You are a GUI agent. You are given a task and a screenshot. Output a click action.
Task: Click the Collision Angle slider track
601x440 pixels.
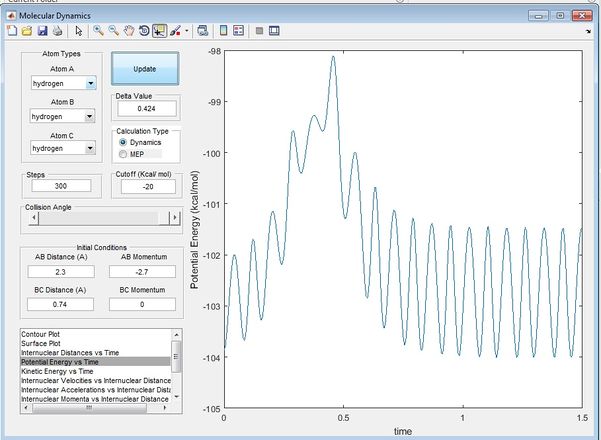point(104,218)
